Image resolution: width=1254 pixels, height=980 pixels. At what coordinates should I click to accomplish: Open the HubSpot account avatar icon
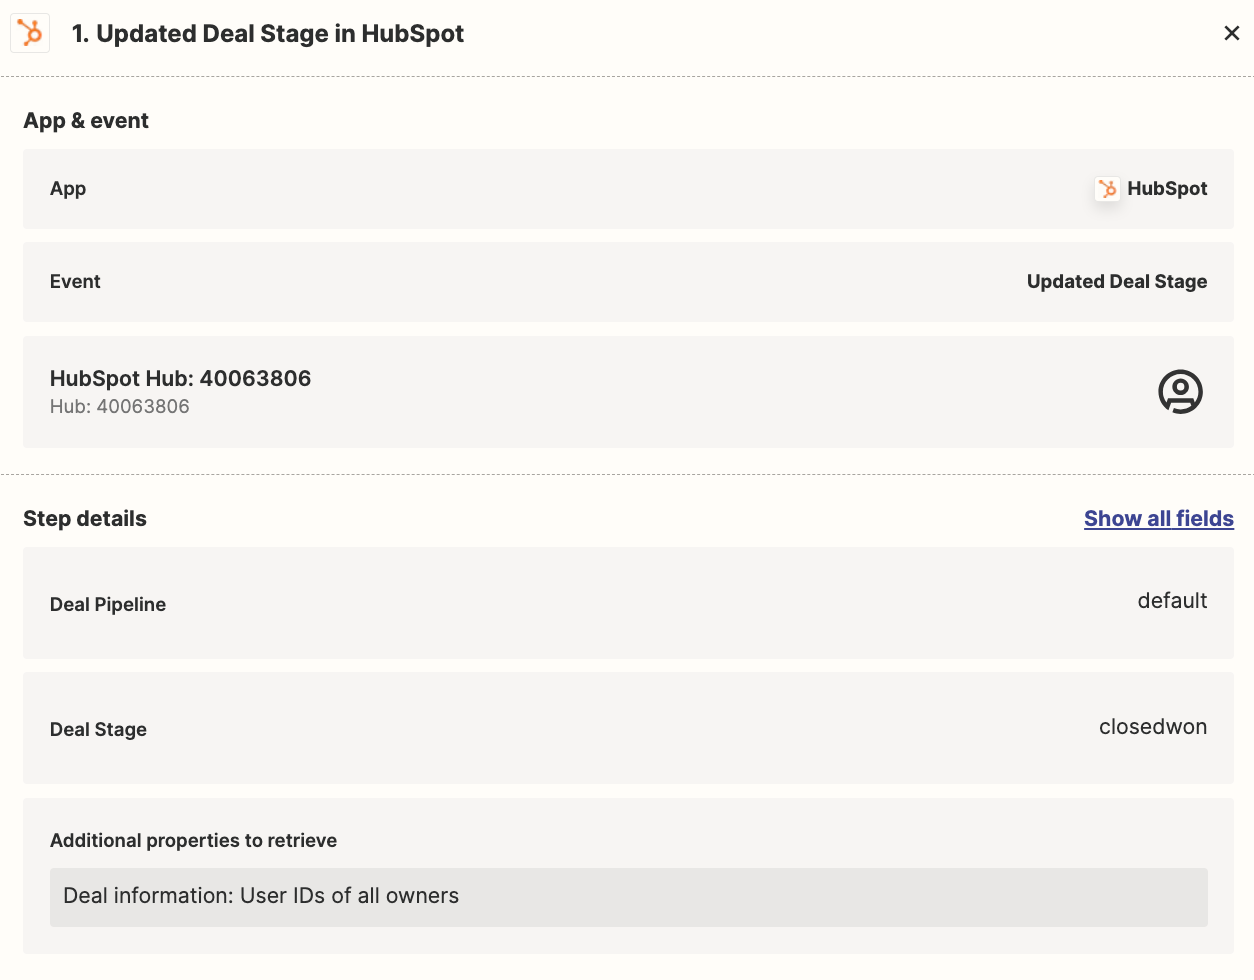pyautogui.click(x=1180, y=392)
